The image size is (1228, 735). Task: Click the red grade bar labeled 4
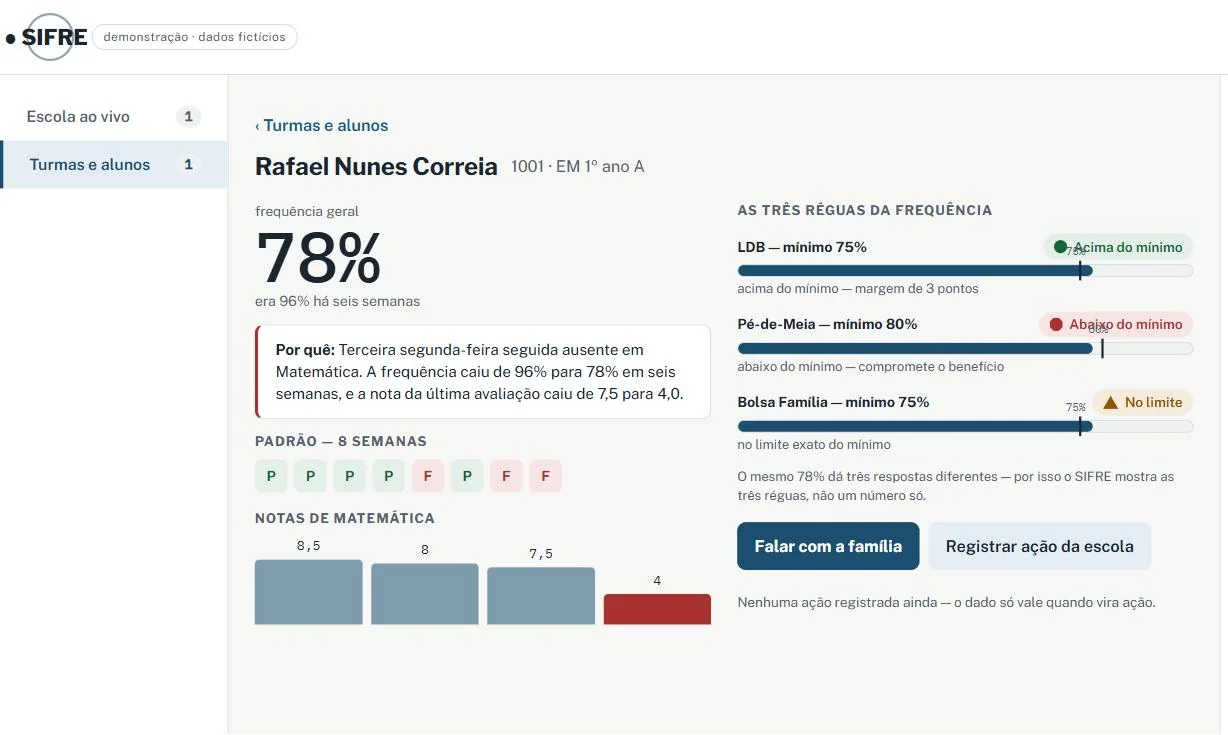(657, 609)
